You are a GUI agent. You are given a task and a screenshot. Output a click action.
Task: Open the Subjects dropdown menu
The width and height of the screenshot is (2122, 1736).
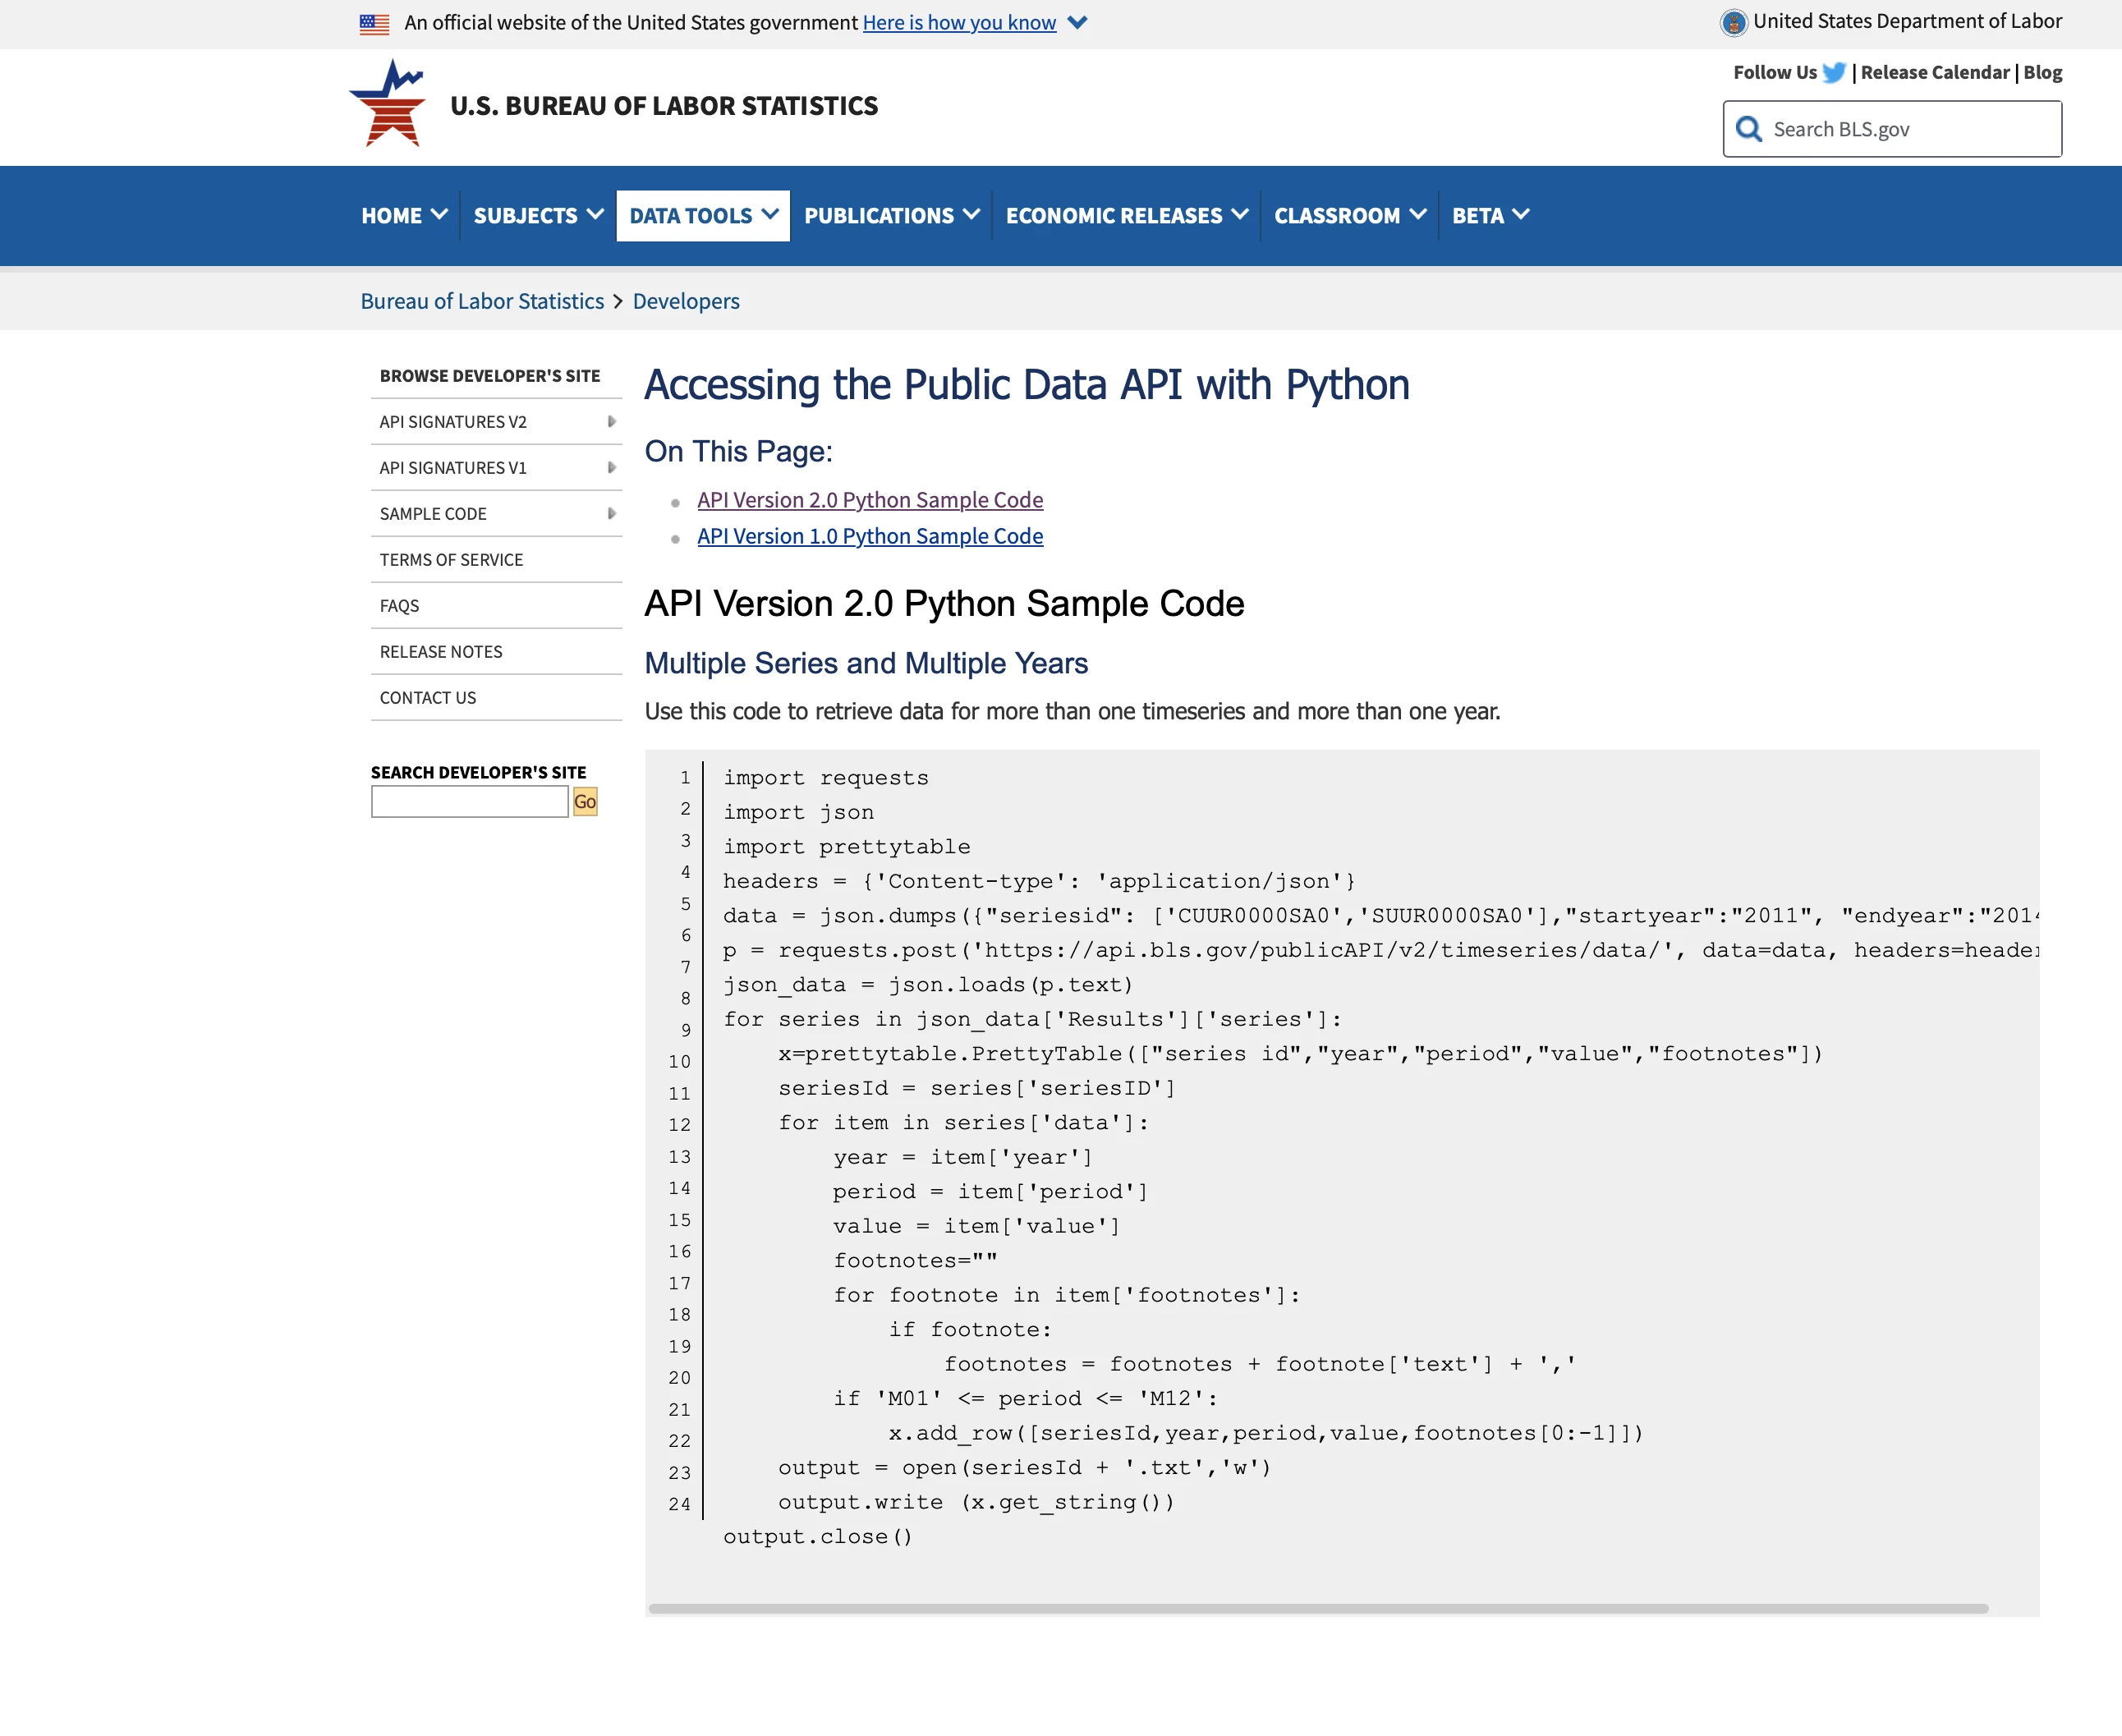click(x=537, y=216)
